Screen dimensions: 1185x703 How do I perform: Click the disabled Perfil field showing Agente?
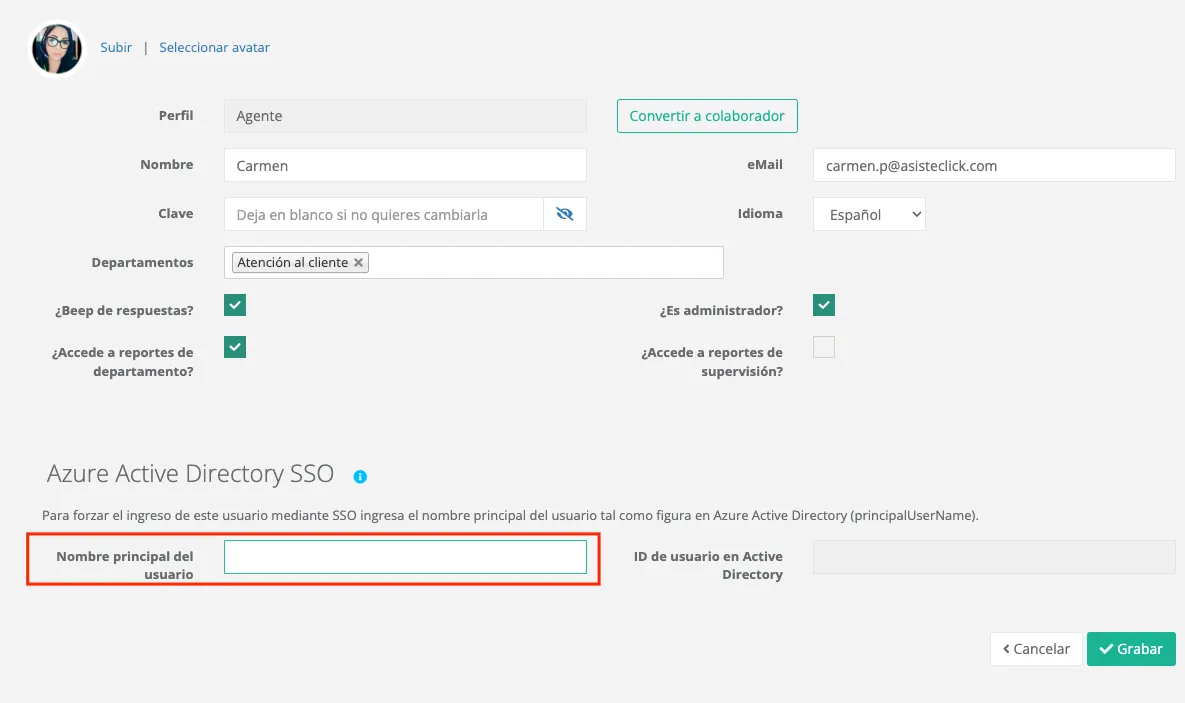coord(405,116)
